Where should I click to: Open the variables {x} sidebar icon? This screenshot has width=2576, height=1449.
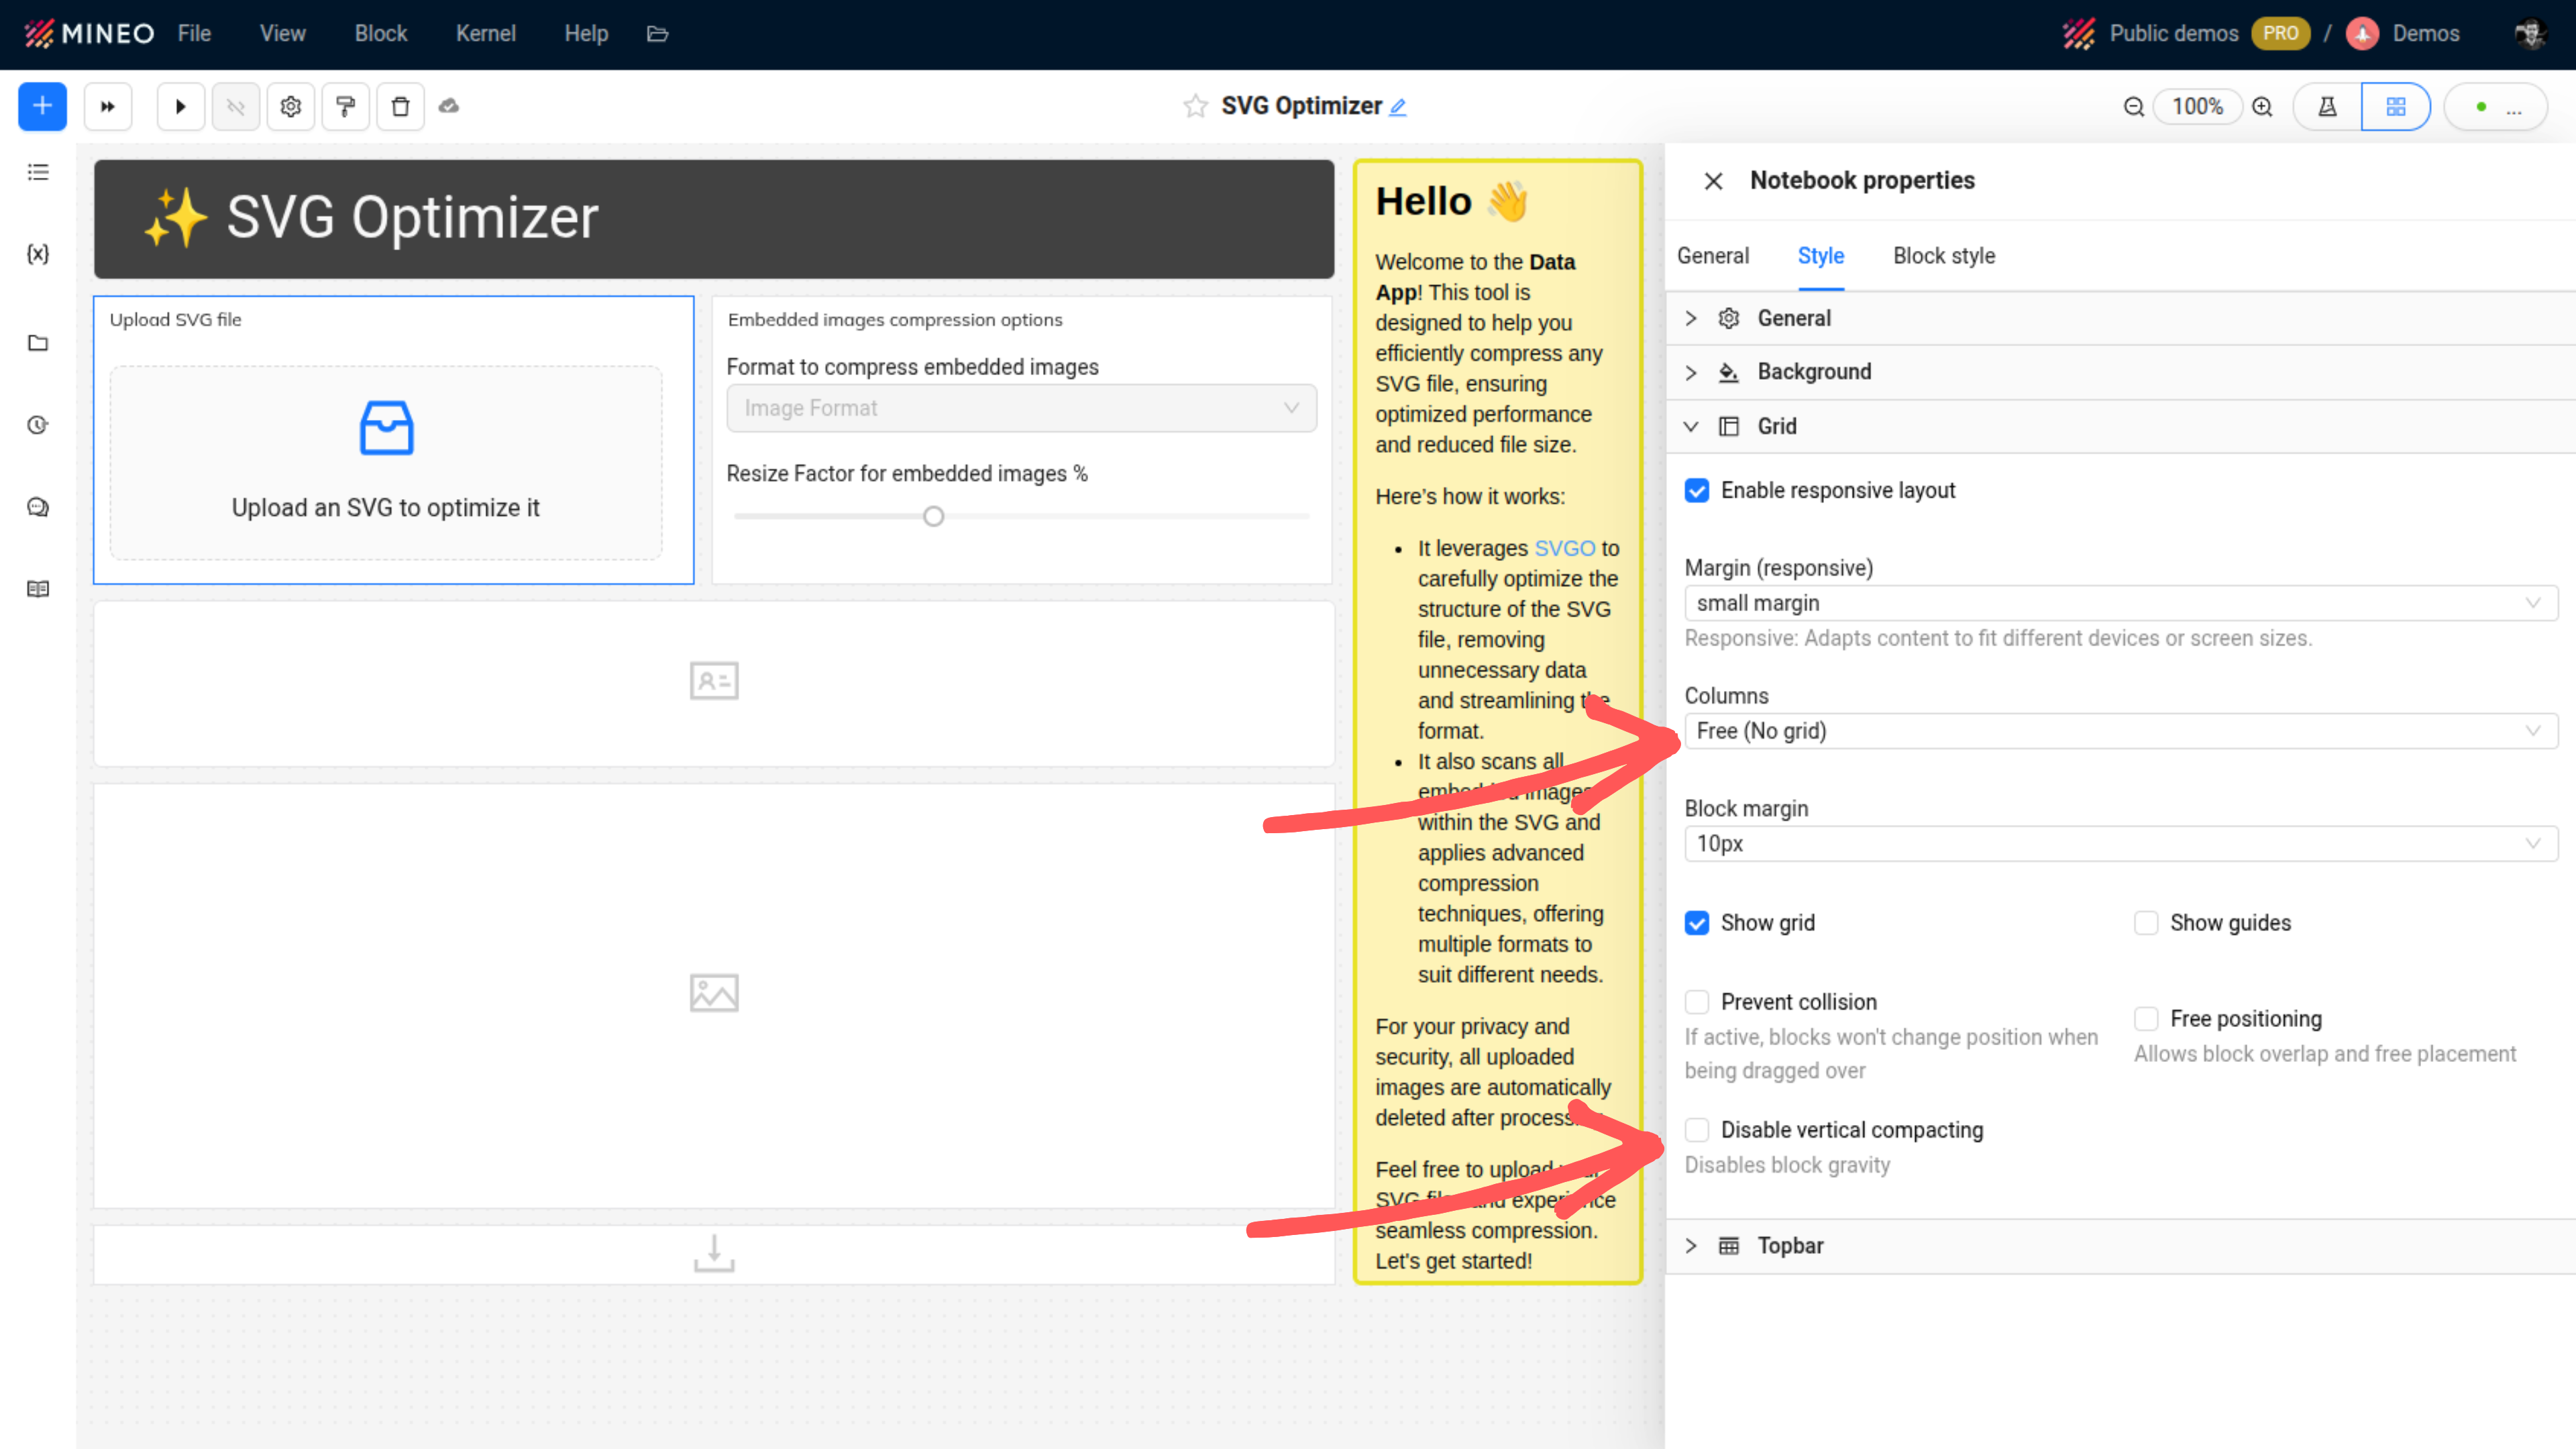coord(38,254)
